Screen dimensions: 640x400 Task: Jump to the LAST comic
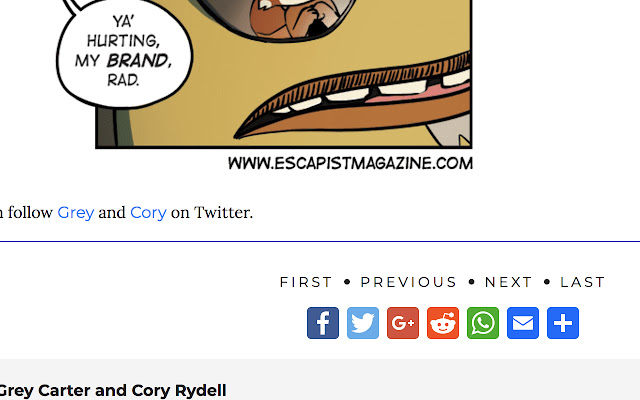tap(582, 282)
